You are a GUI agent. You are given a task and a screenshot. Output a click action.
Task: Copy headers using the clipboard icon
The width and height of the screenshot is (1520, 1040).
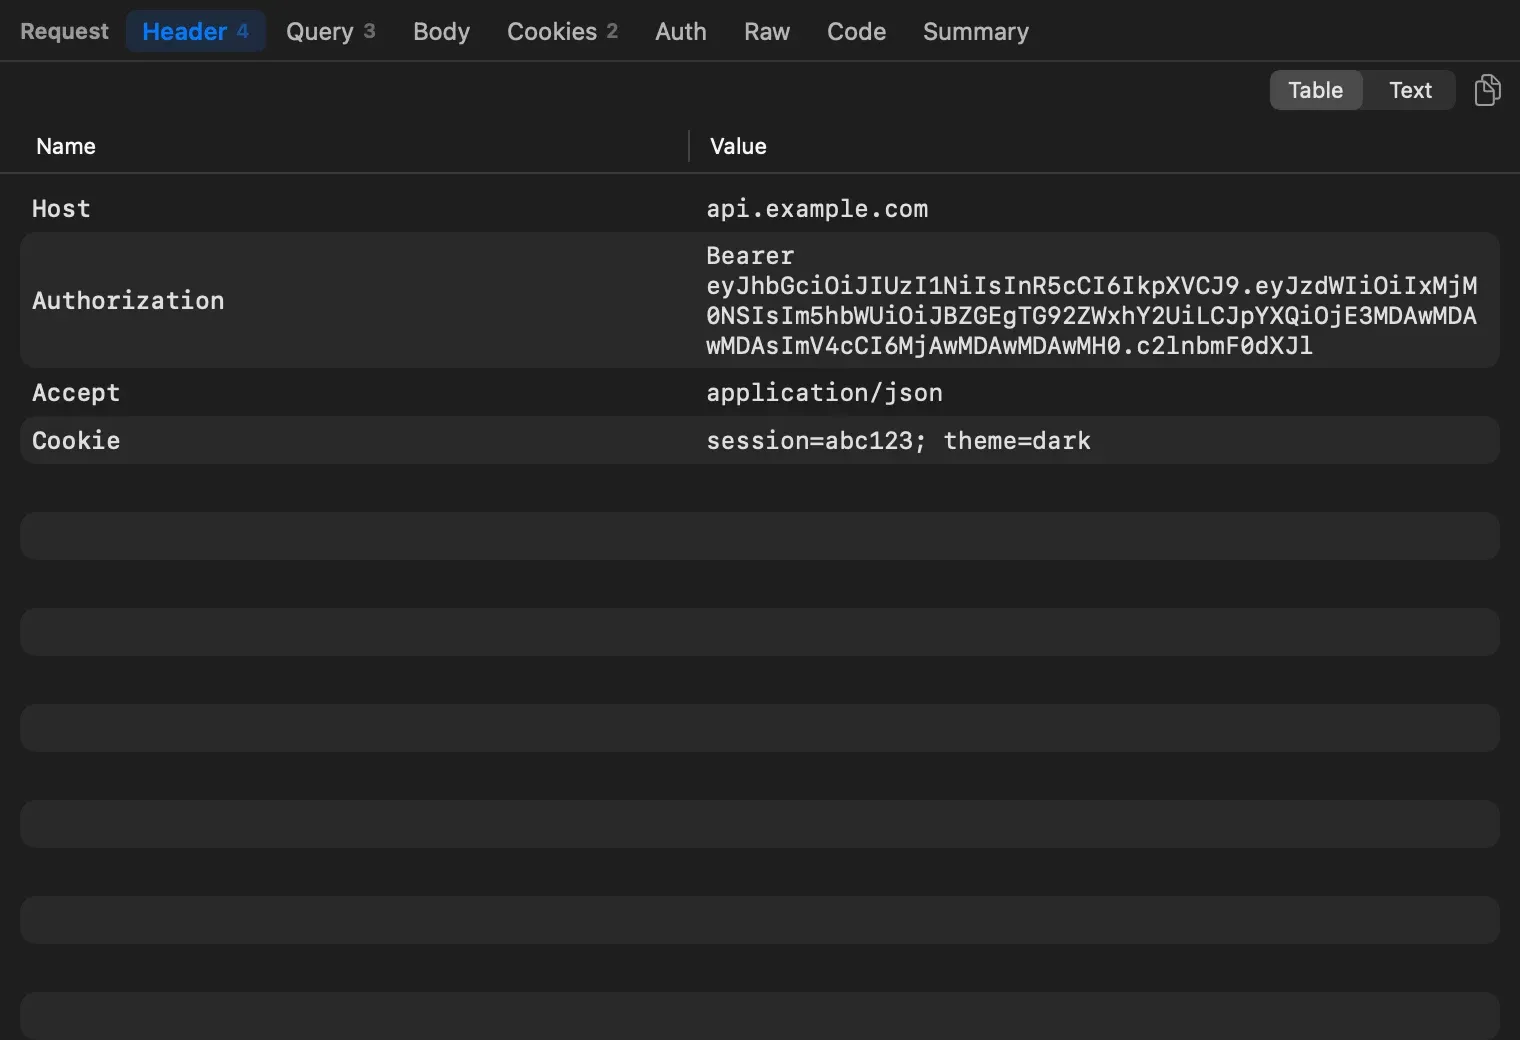point(1487,90)
